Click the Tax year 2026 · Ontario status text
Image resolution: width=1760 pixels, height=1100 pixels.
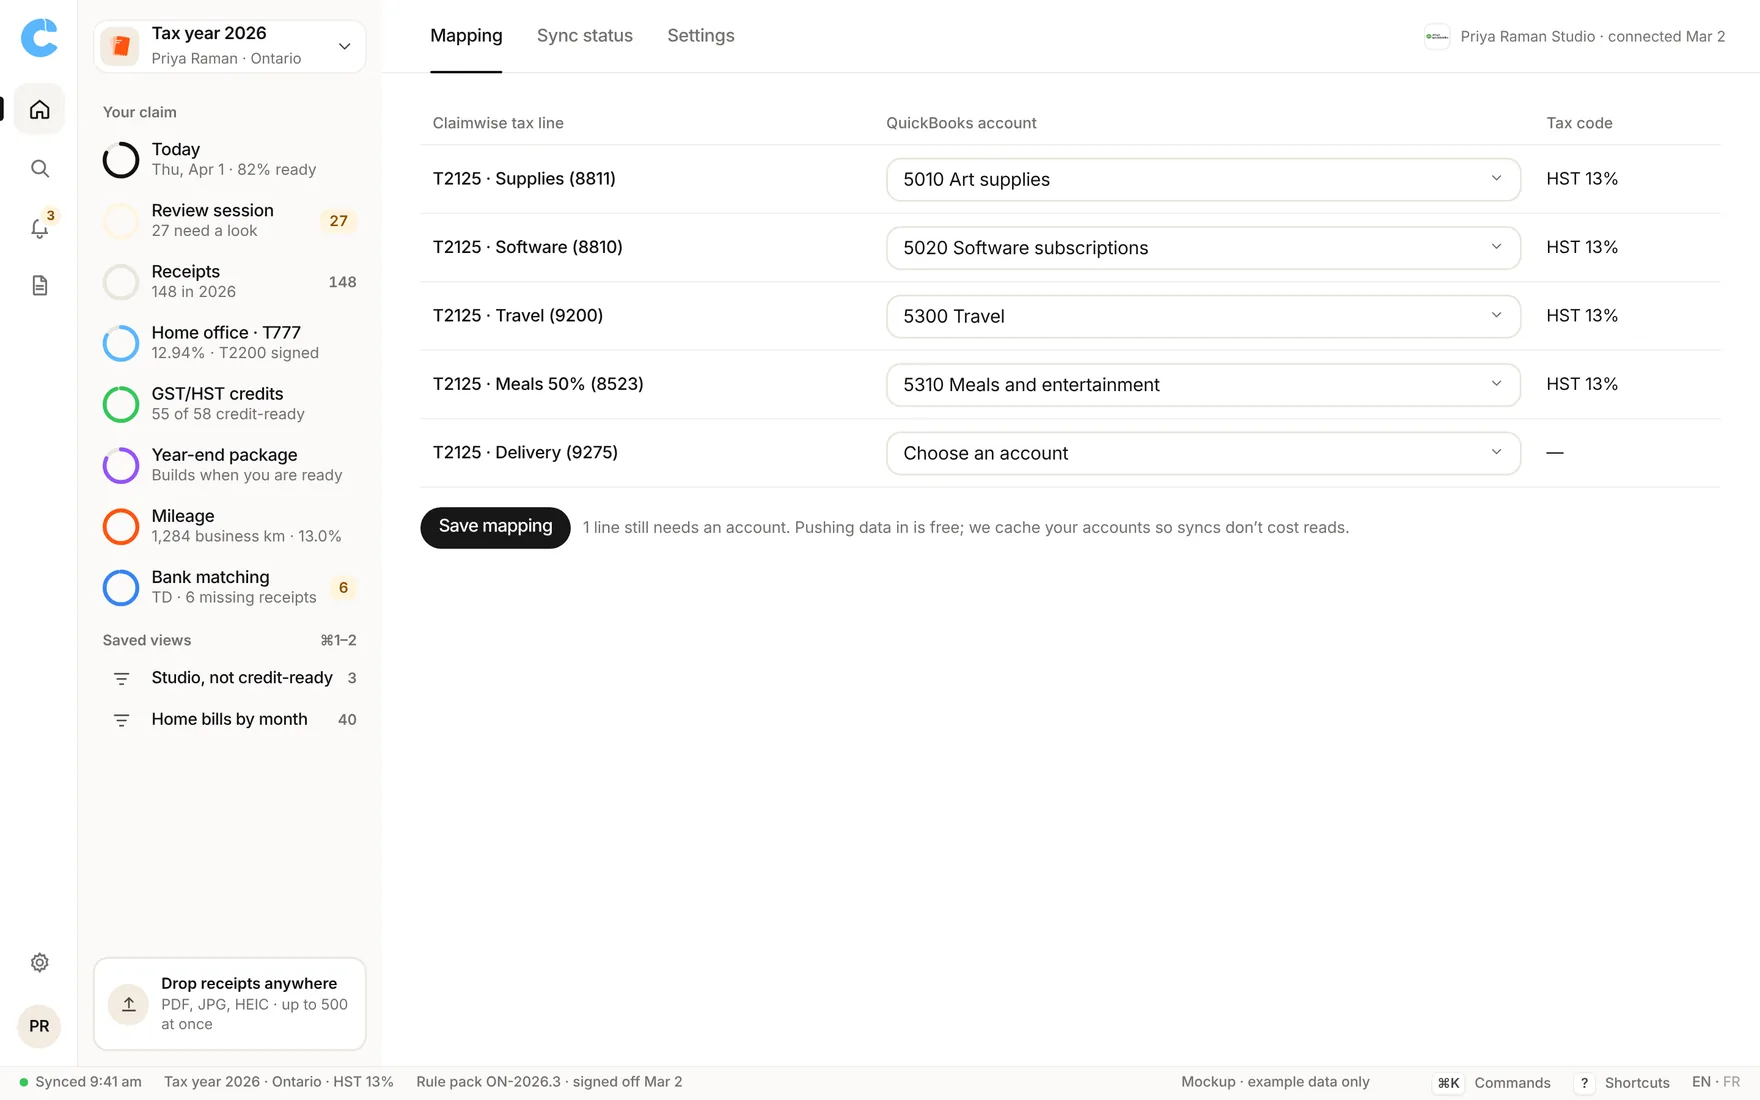point(279,1082)
